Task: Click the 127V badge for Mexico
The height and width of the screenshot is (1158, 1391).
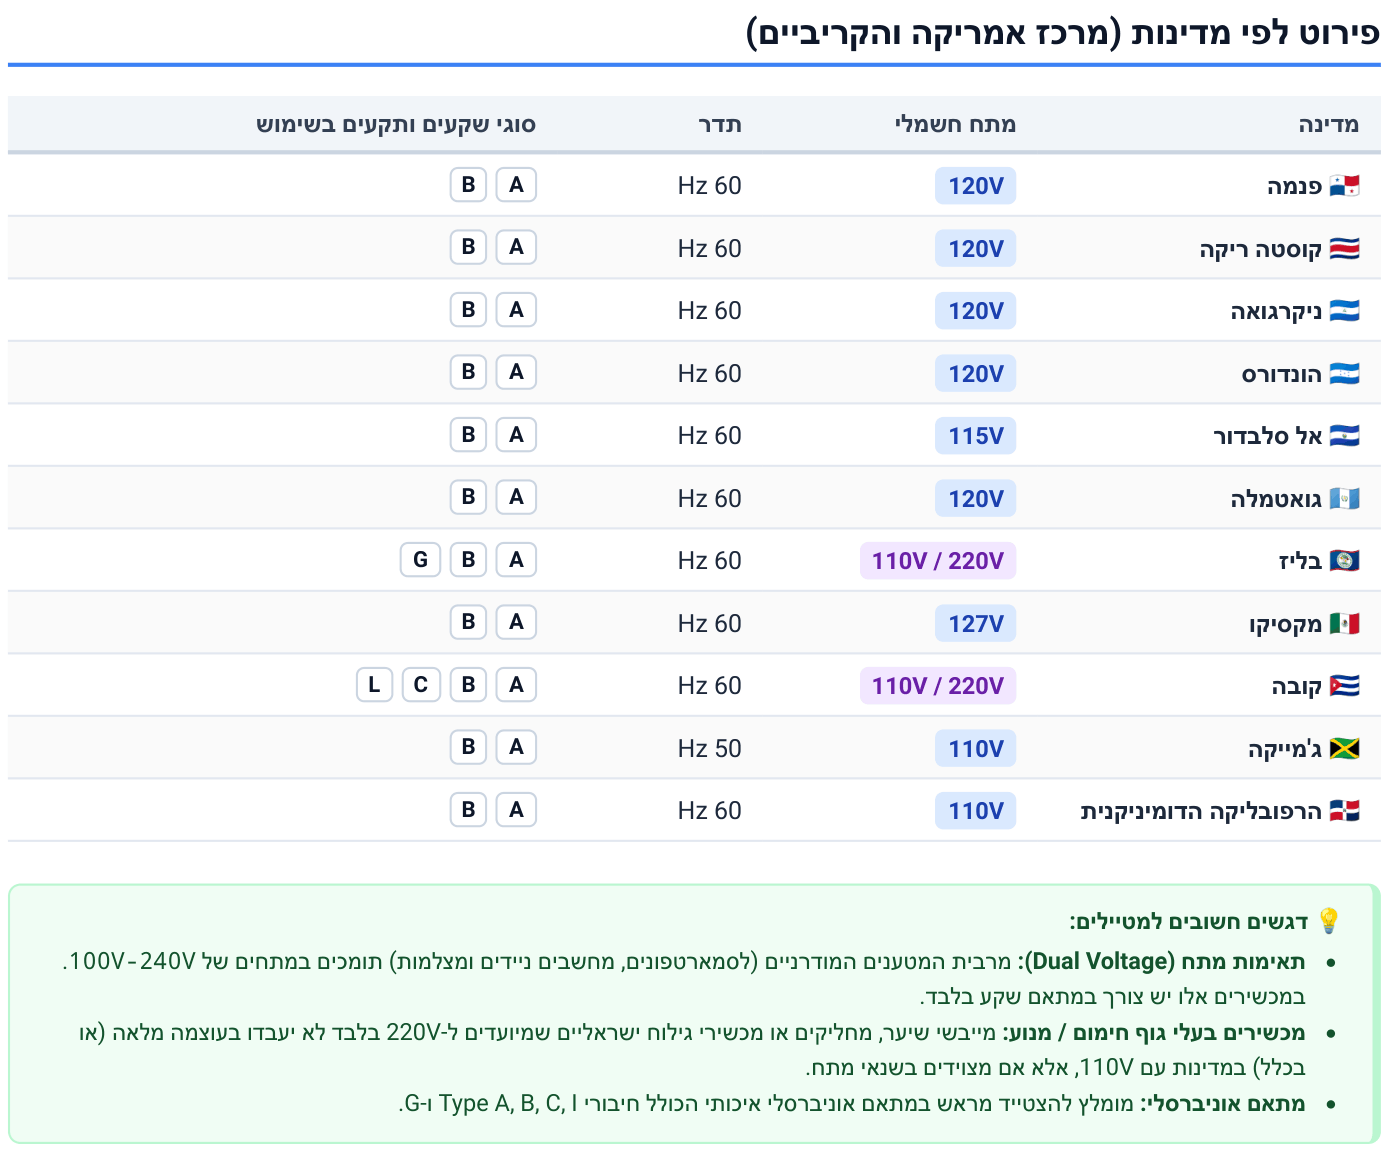Action: click(975, 624)
